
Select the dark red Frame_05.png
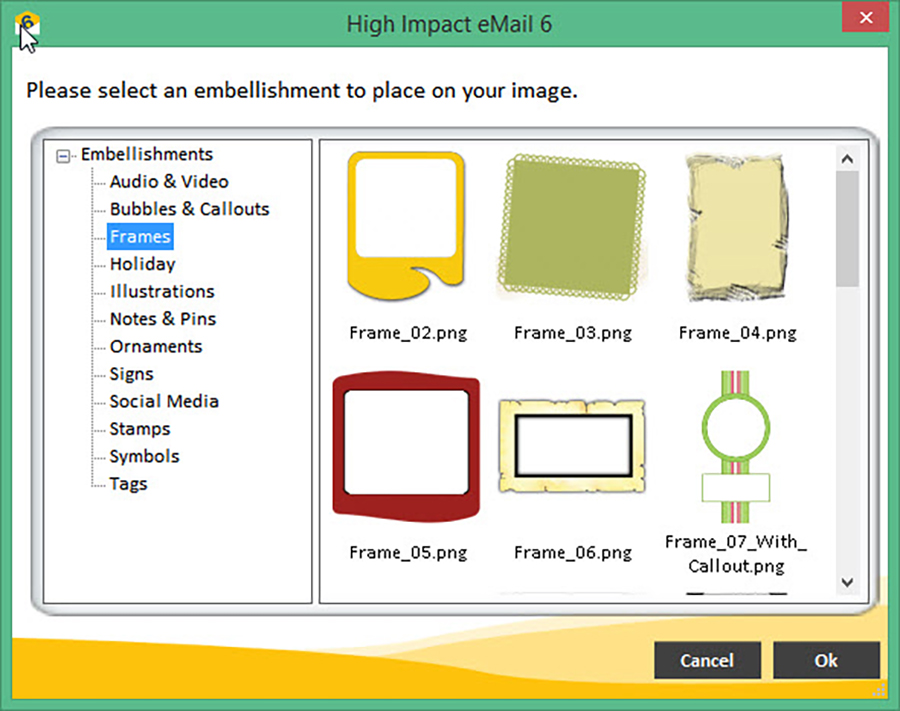pos(406,446)
